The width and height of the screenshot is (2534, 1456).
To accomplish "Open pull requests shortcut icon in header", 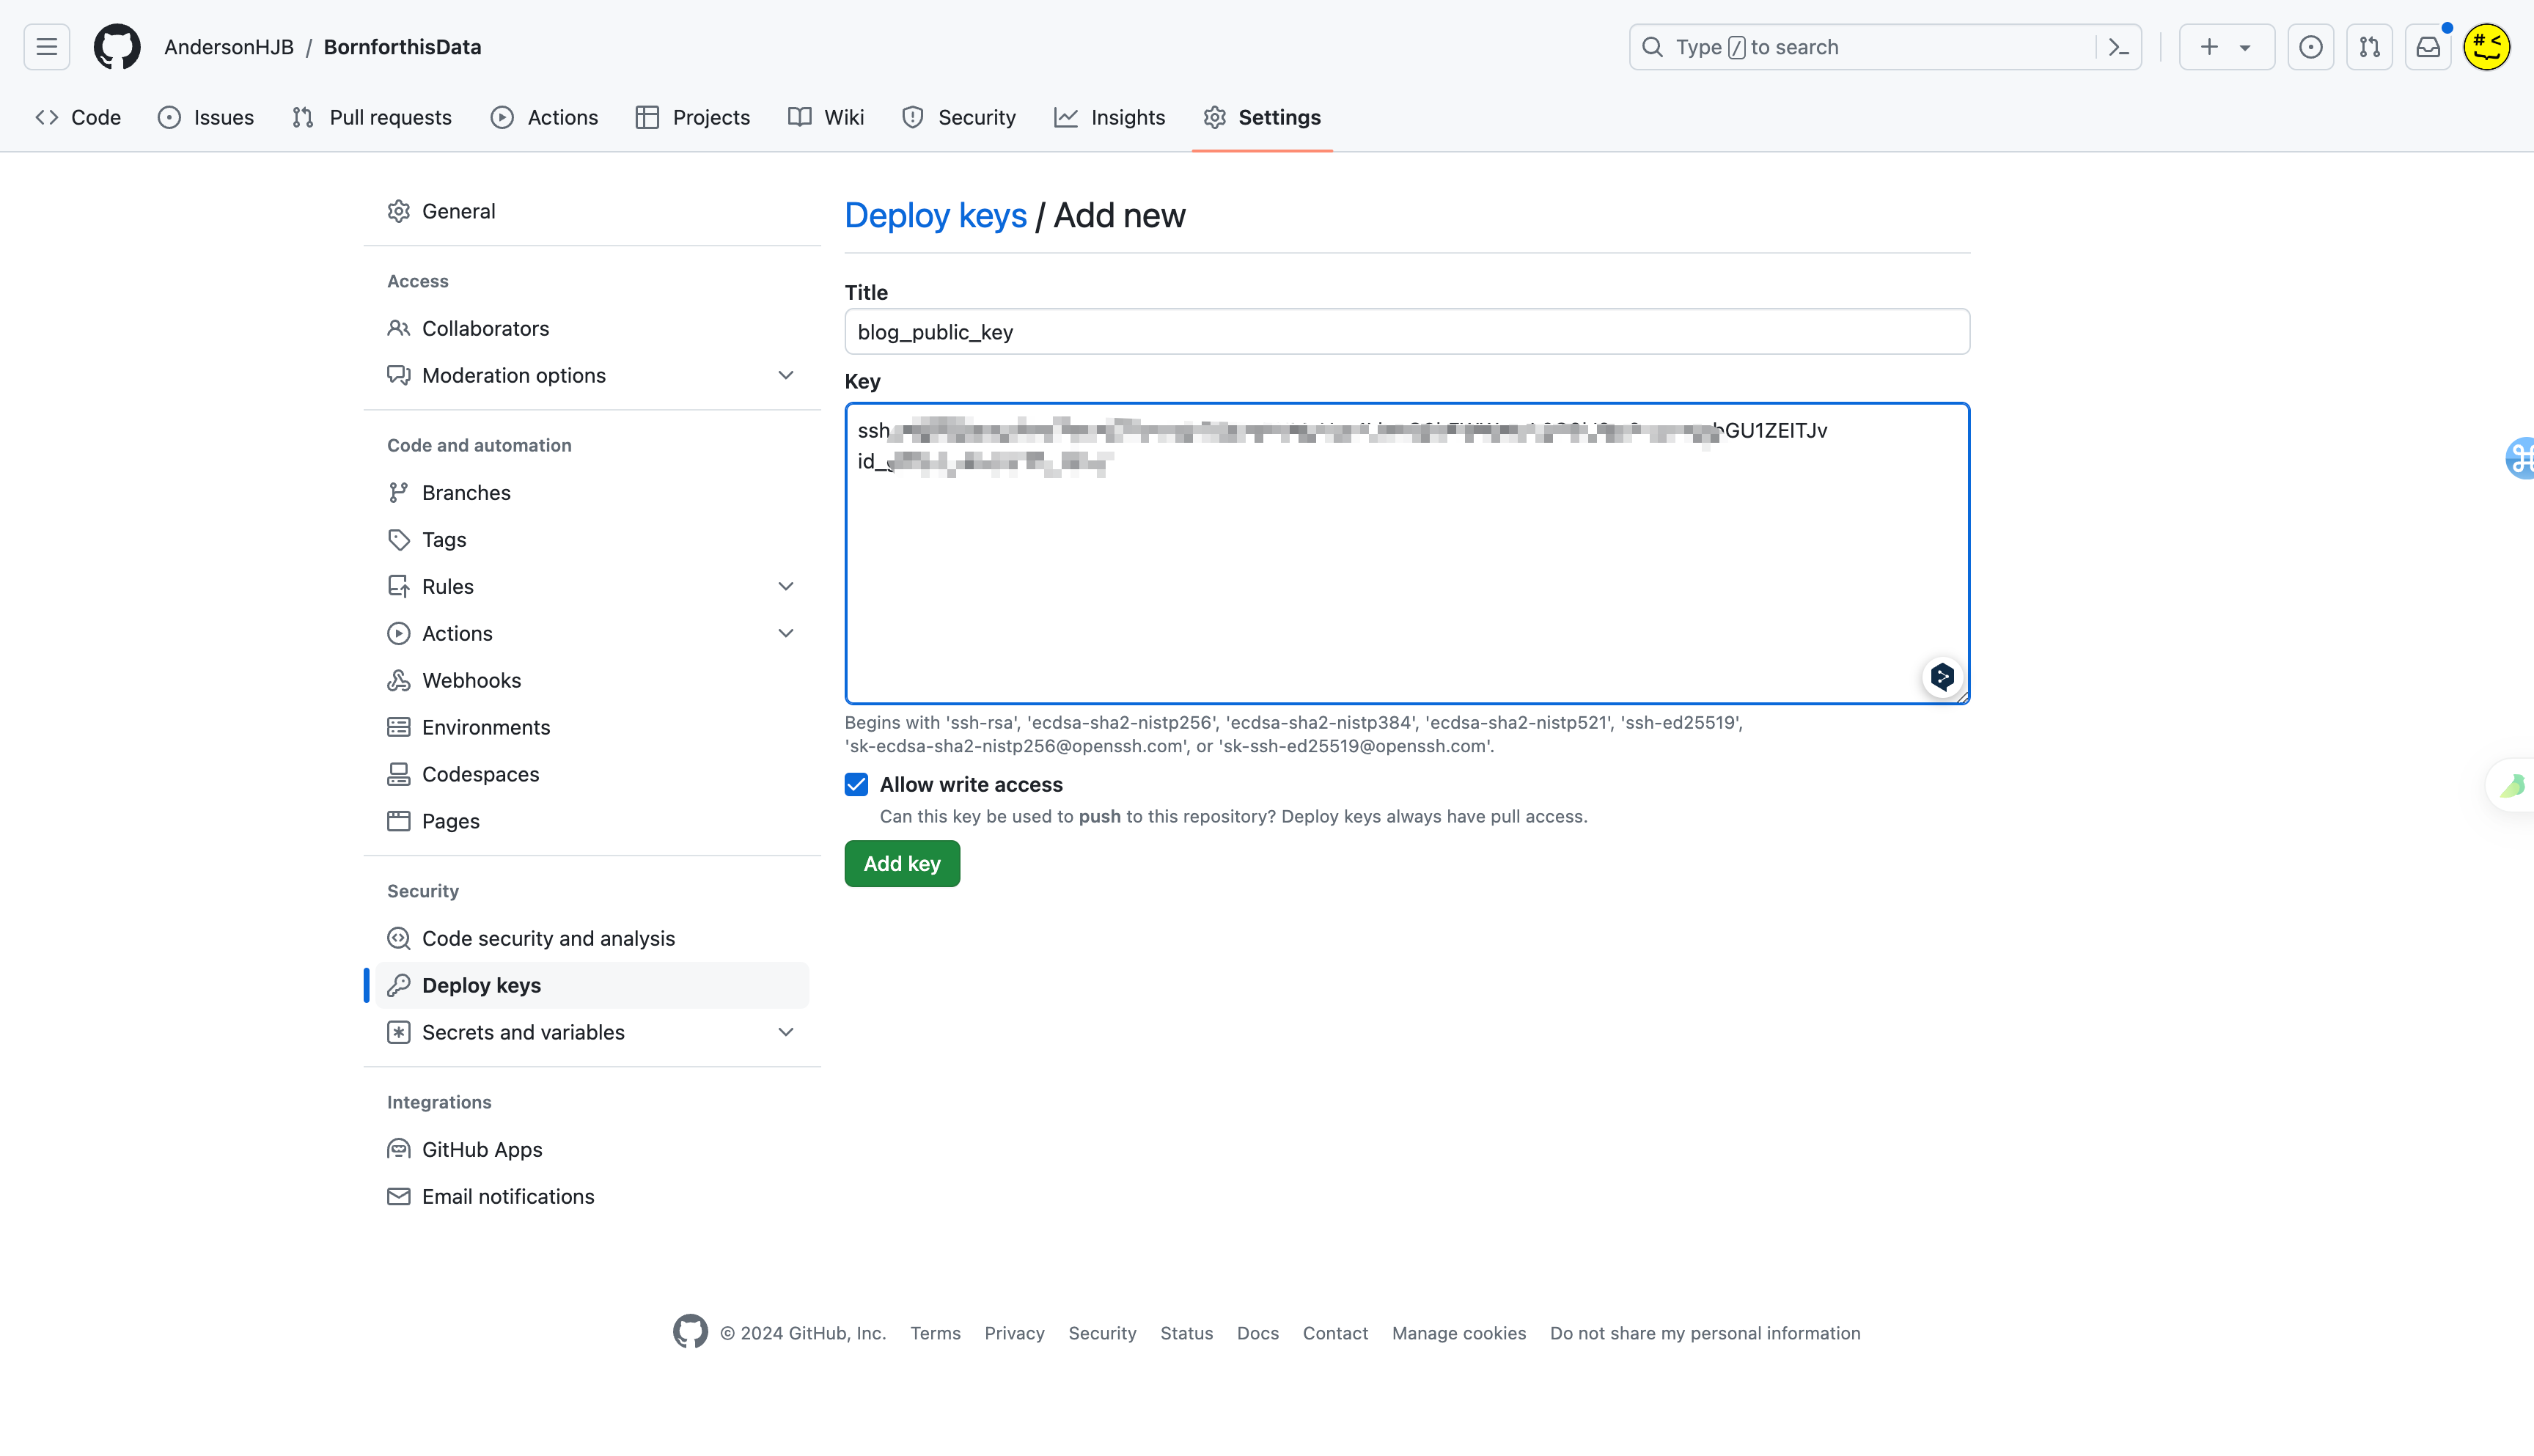I will pyautogui.click(x=2370, y=47).
